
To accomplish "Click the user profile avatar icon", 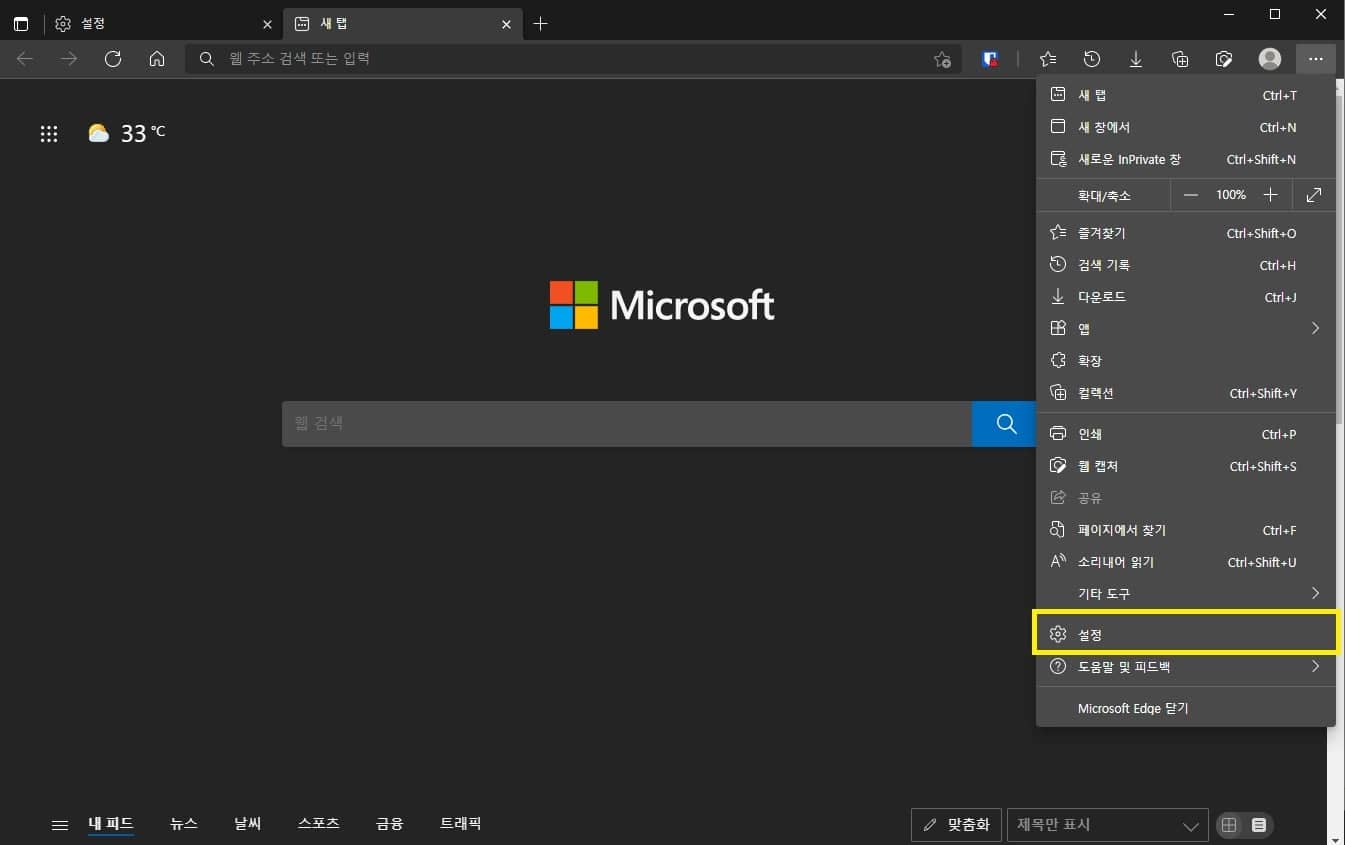I will [1270, 59].
